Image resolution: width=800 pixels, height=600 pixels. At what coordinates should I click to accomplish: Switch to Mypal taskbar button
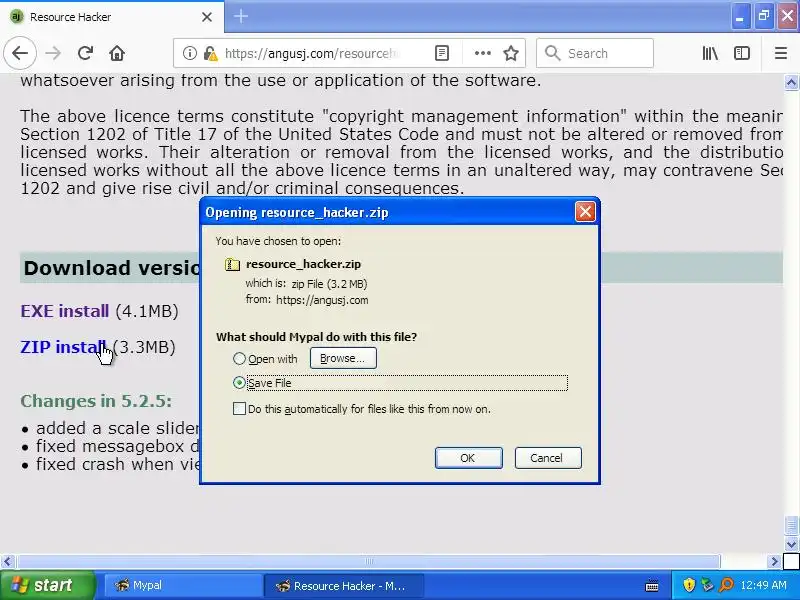(183, 585)
